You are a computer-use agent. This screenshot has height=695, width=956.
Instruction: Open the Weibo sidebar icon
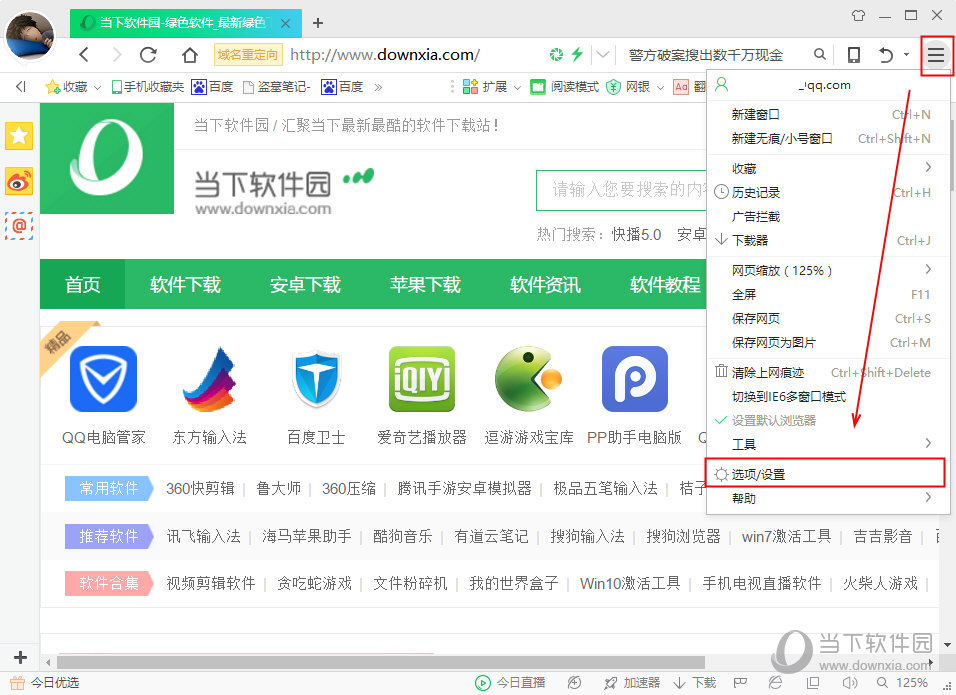pos(19,181)
